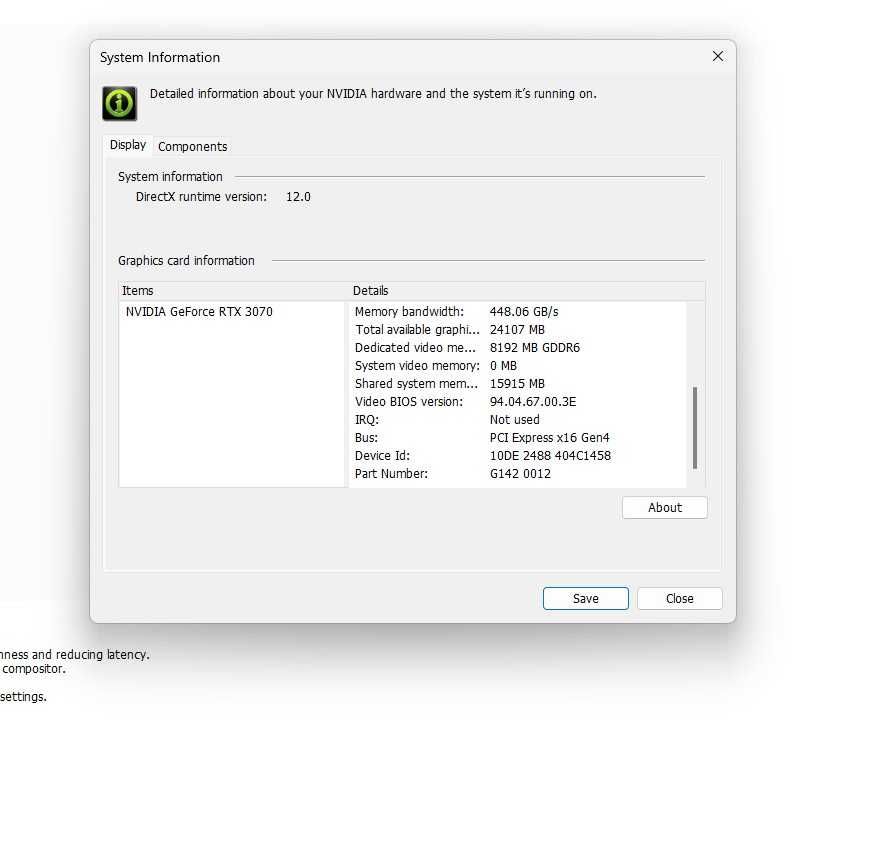Select NVIDIA GeForce RTX 3070 item
Viewport: 892px width, 856px height.
(199, 312)
